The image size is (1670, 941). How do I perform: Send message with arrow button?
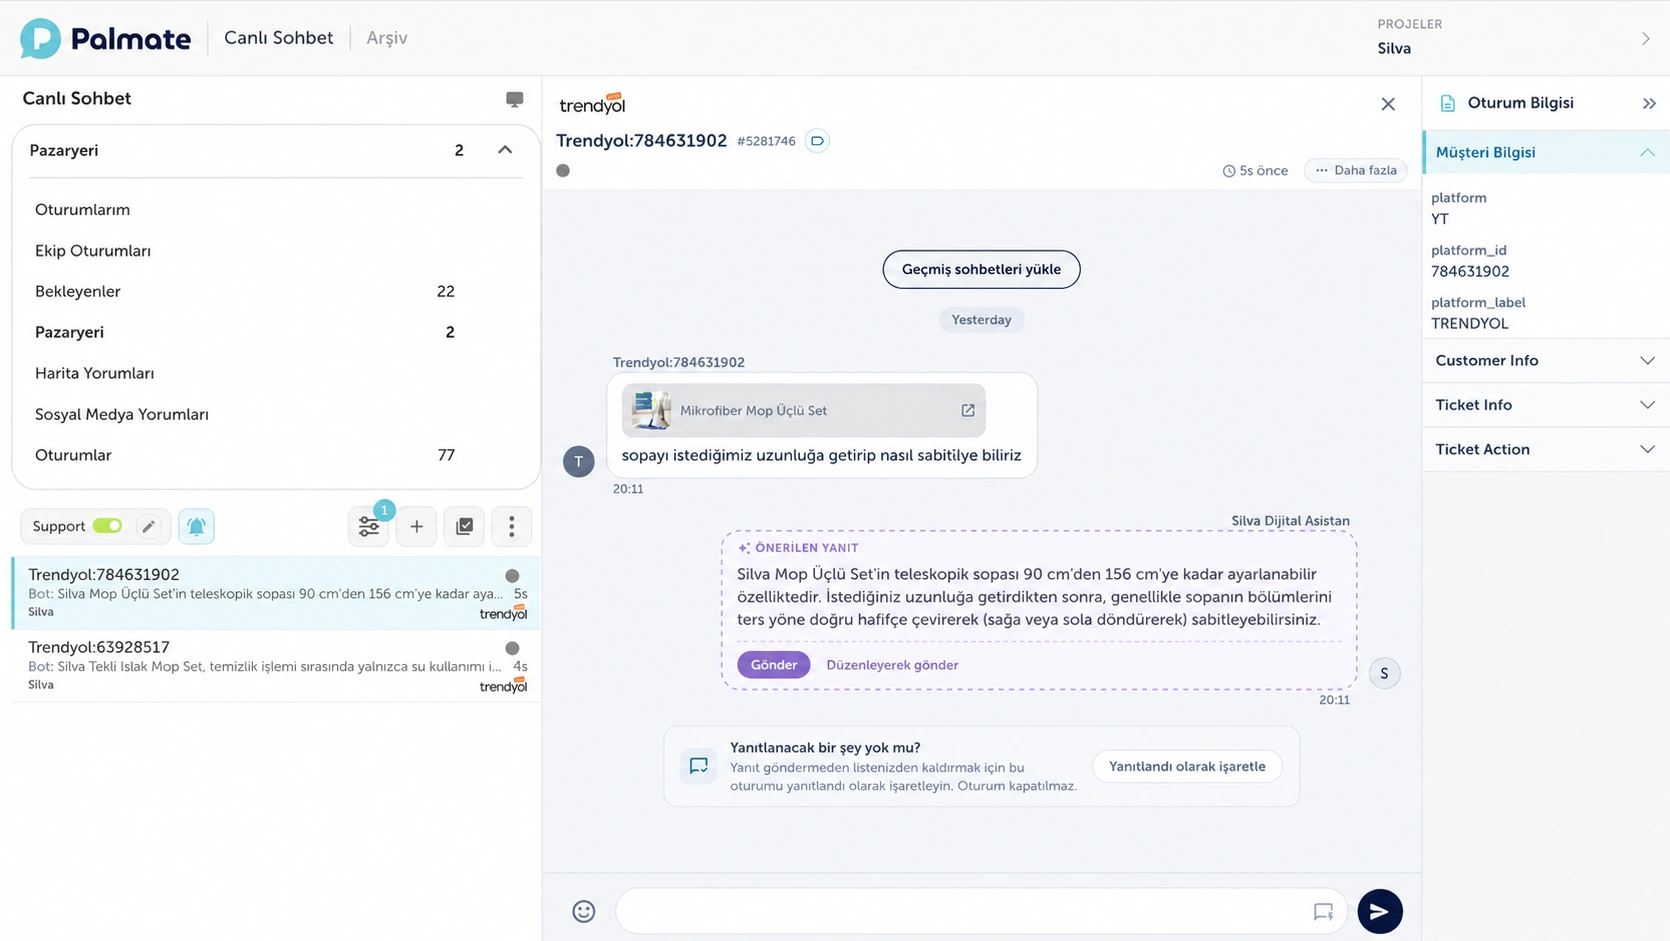click(x=1380, y=911)
